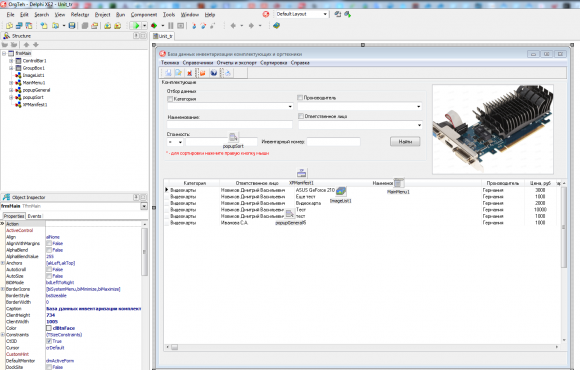The image size is (580, 370).
Task: Select the ImageList1 component icon on form
Action: (340, 192)
